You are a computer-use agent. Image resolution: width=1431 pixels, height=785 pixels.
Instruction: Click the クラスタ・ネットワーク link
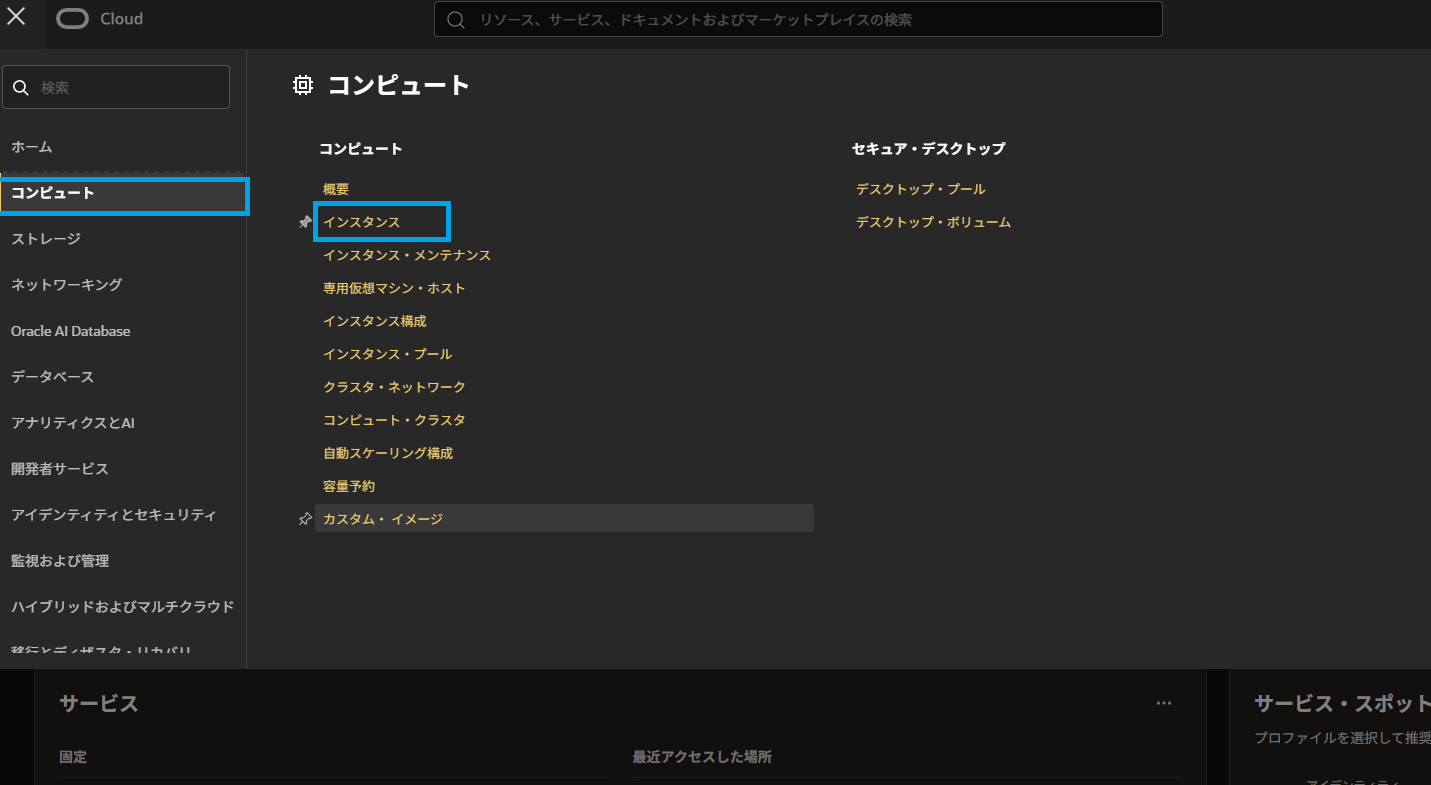coord(394,386)
